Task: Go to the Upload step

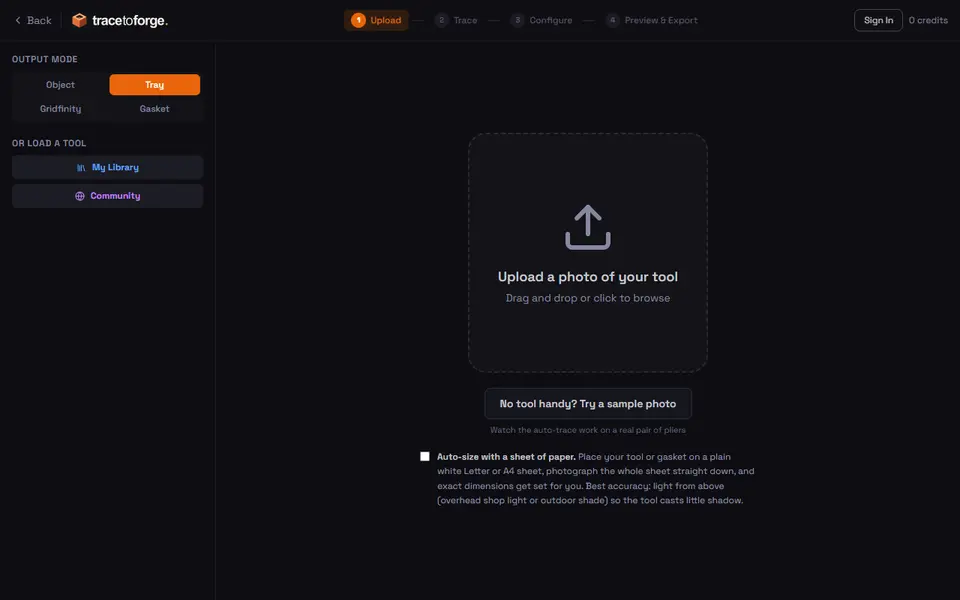Action: coord(376,20)
